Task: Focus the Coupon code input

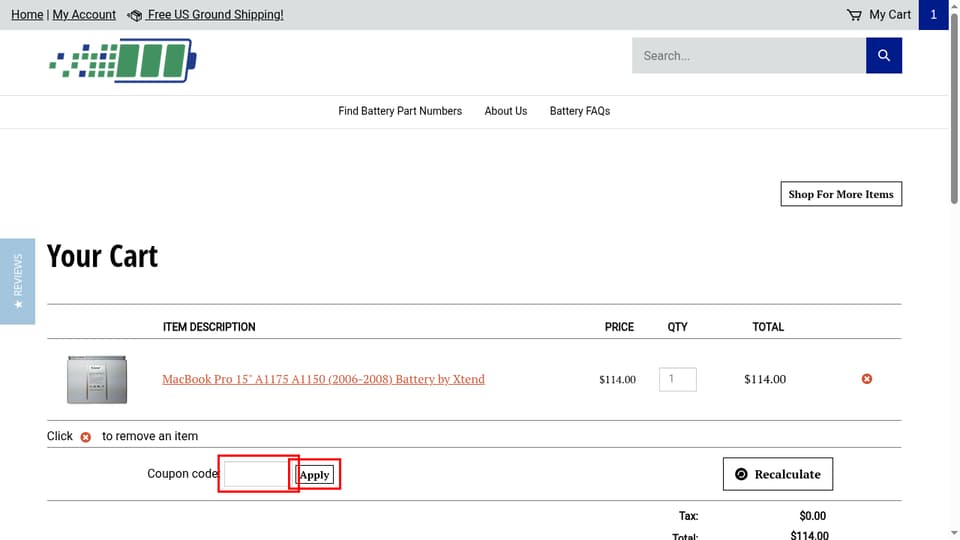Action: pyautogui.click(x=257, y=474)
